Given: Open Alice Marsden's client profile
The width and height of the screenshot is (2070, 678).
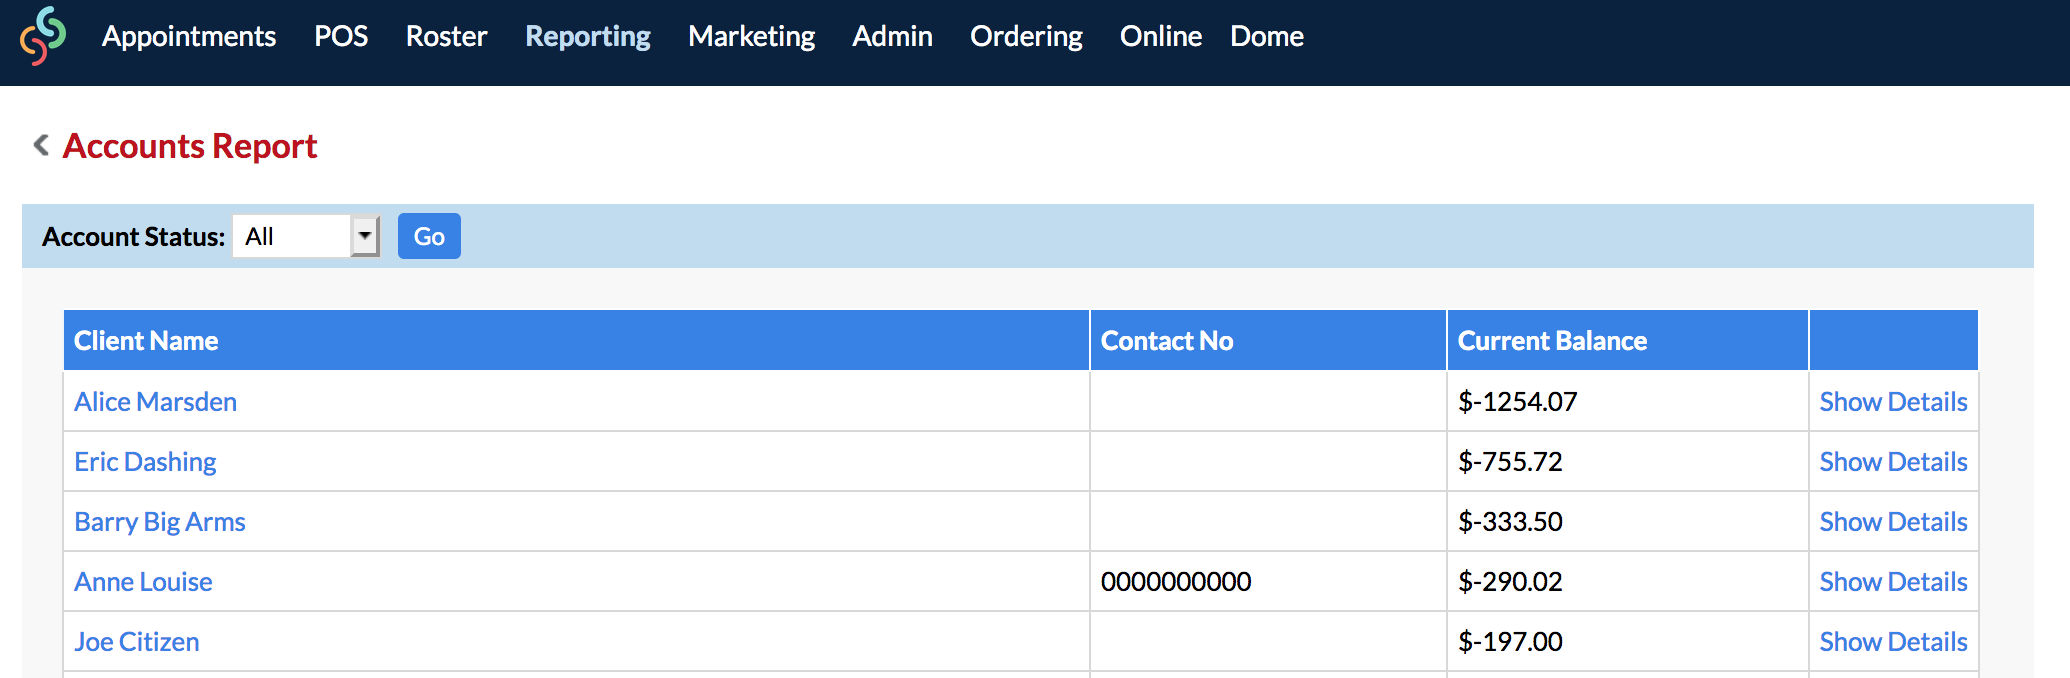Looking at the screenshot, I should tap(155, 401).
